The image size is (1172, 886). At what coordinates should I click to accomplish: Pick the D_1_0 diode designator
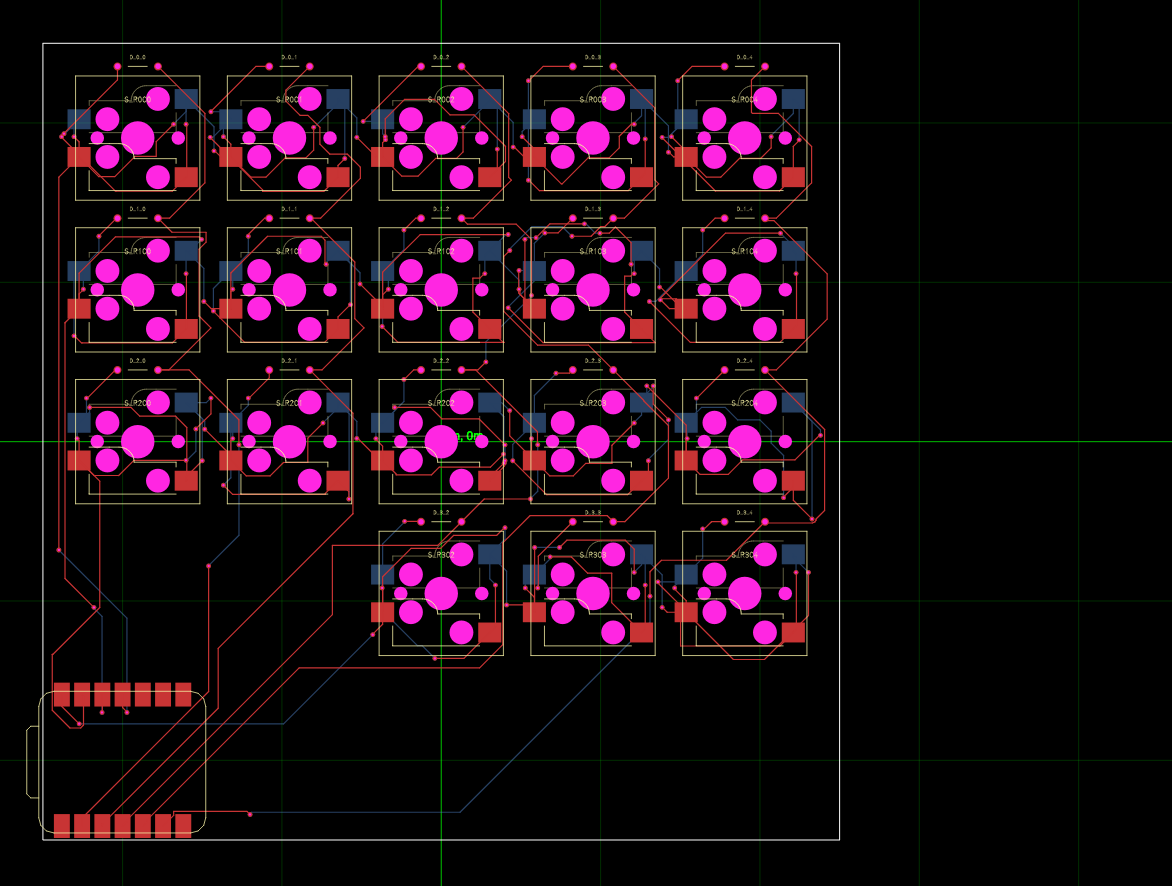138,209
